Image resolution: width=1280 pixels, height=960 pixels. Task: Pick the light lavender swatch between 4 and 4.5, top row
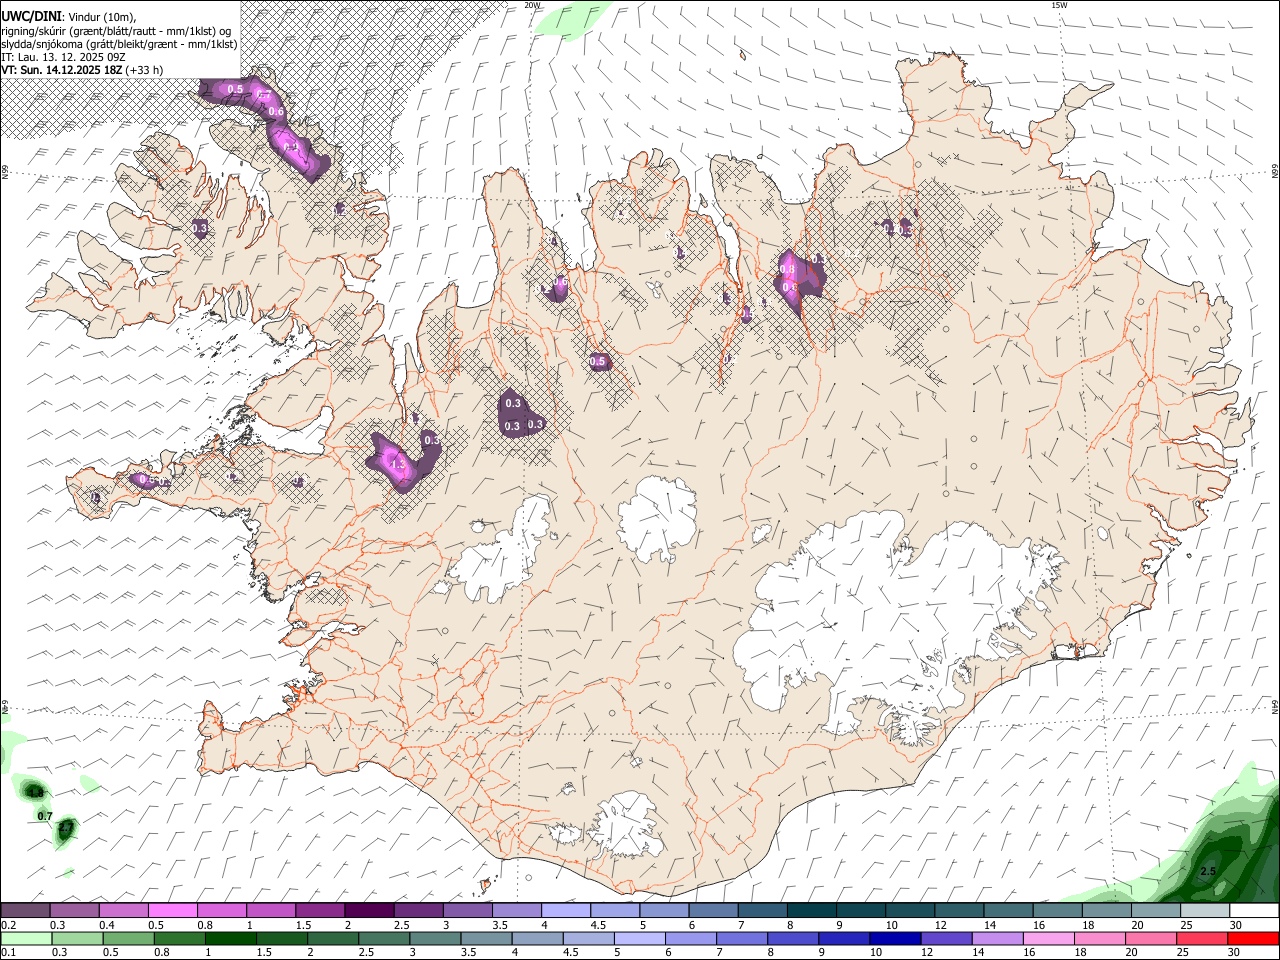tap(565, 911)
